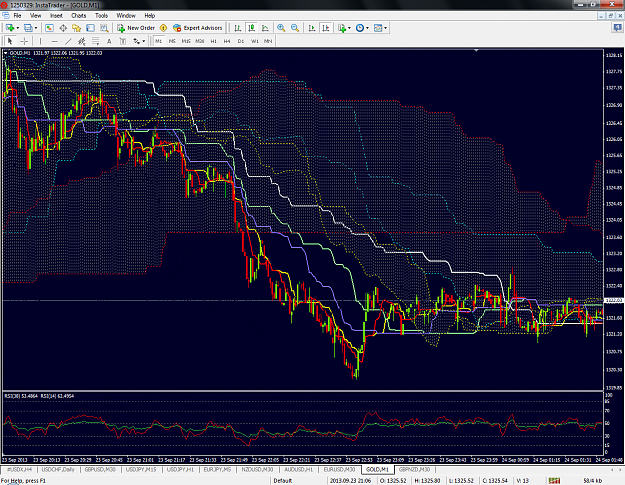625x485 pixels.
Task: Select the text 'A' tool
Action: coord(109,41)
